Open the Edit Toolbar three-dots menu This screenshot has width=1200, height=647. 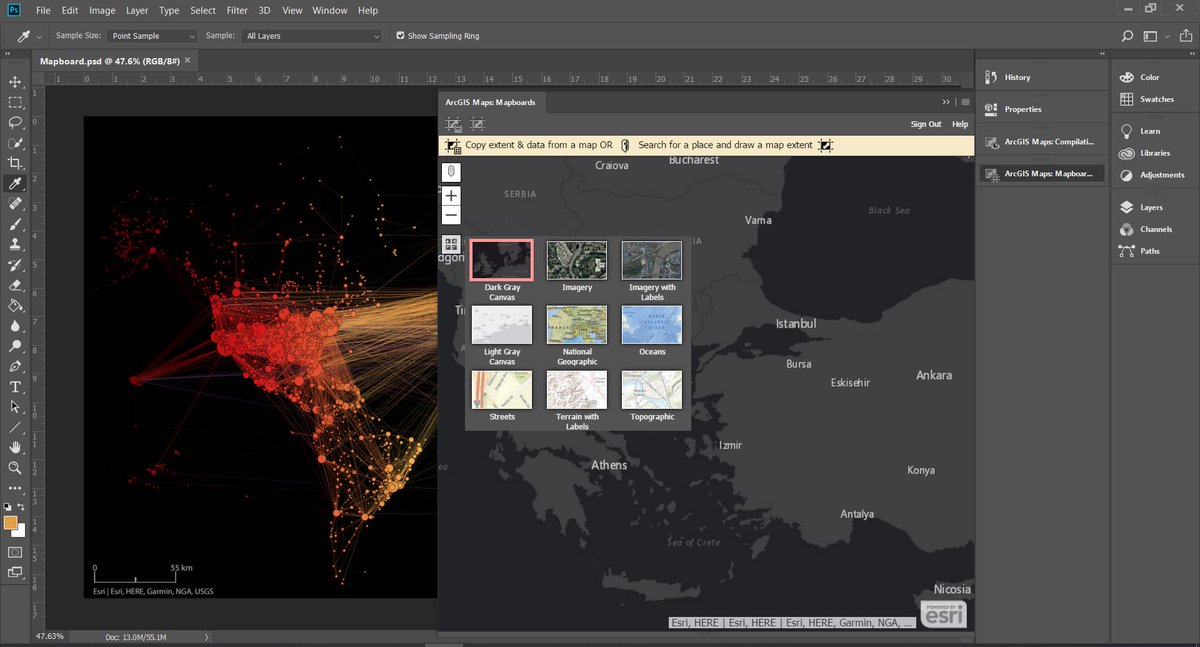[x=15, y=488]
